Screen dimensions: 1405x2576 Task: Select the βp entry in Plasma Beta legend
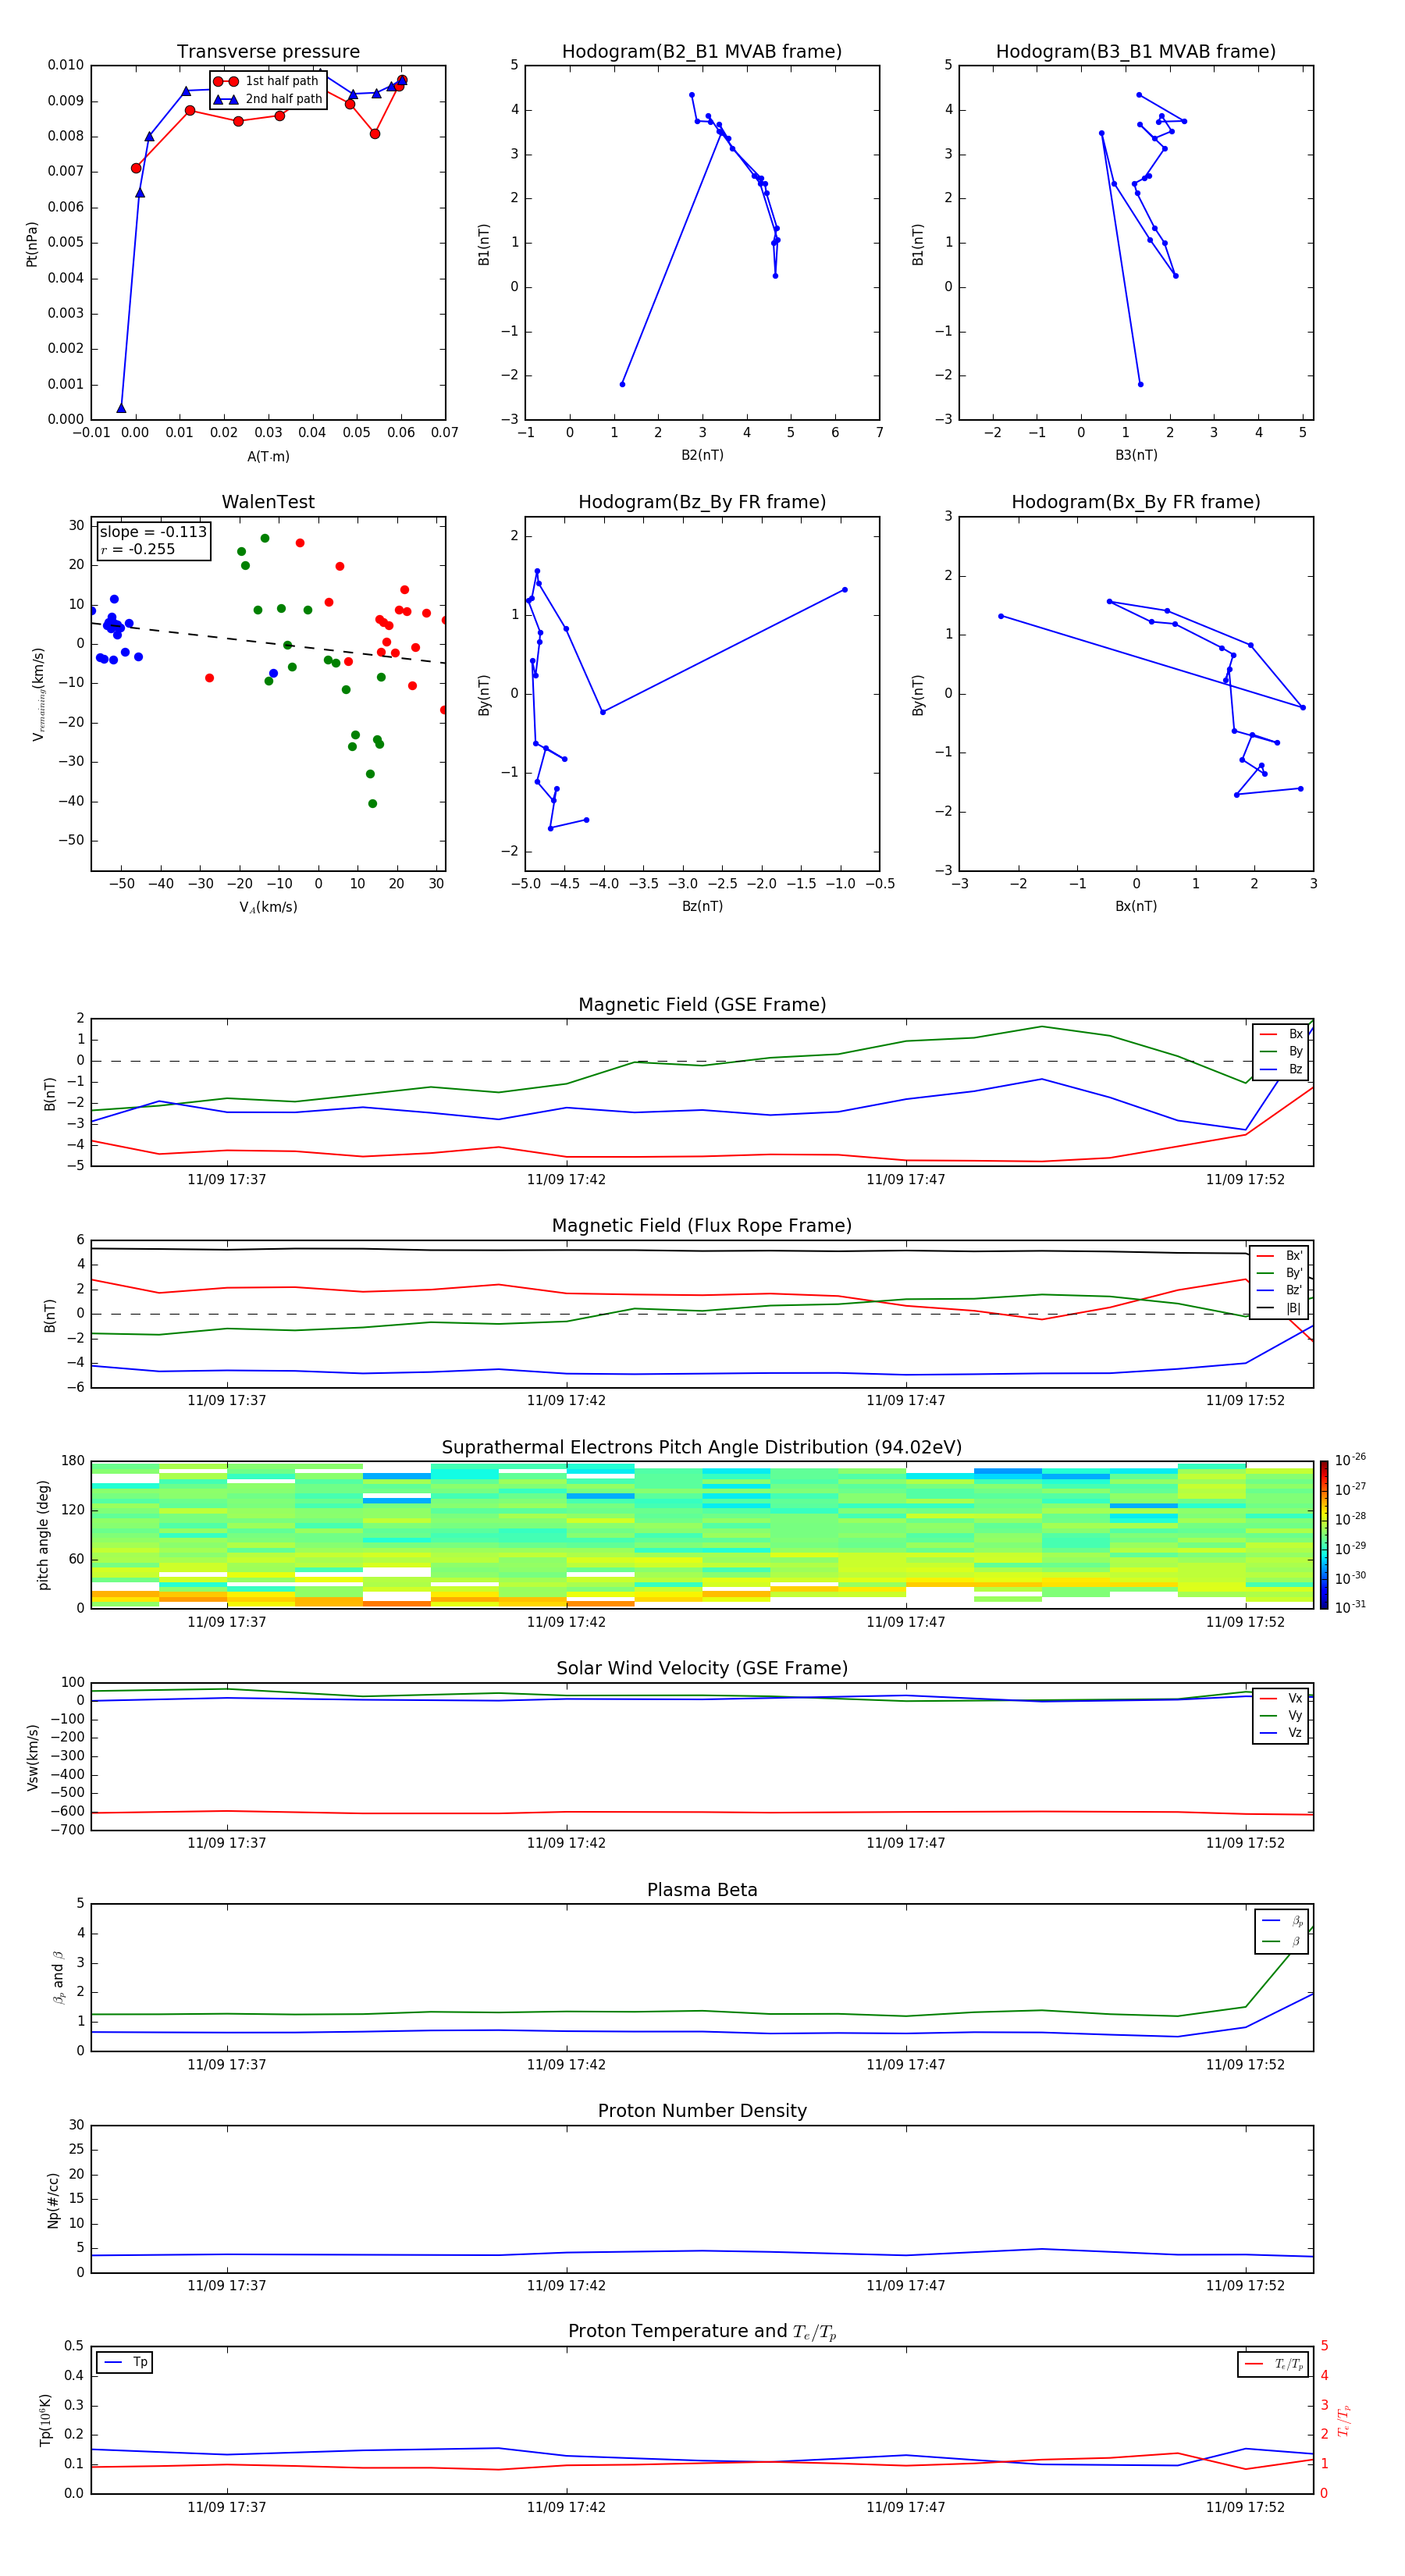[x=1282, y=1920]
